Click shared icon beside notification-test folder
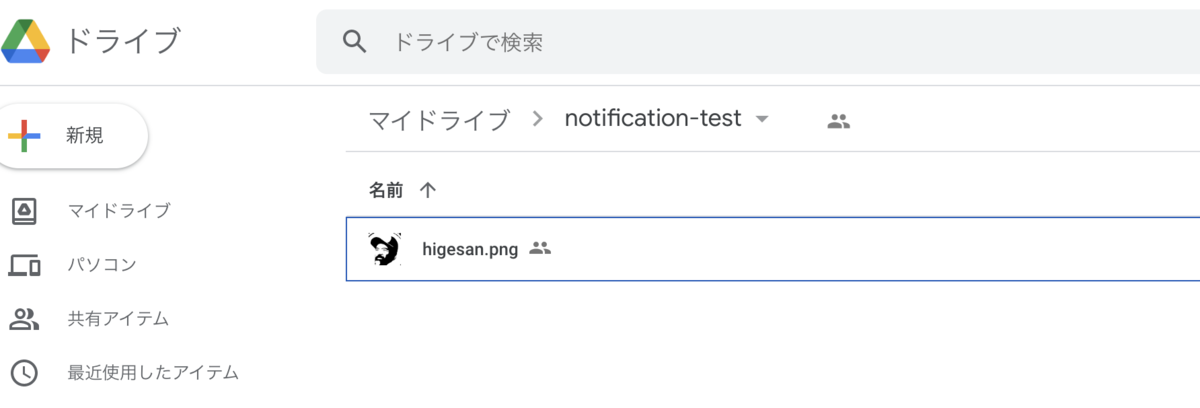This screenshot has width=1200, height=408. tap(838, 121)
